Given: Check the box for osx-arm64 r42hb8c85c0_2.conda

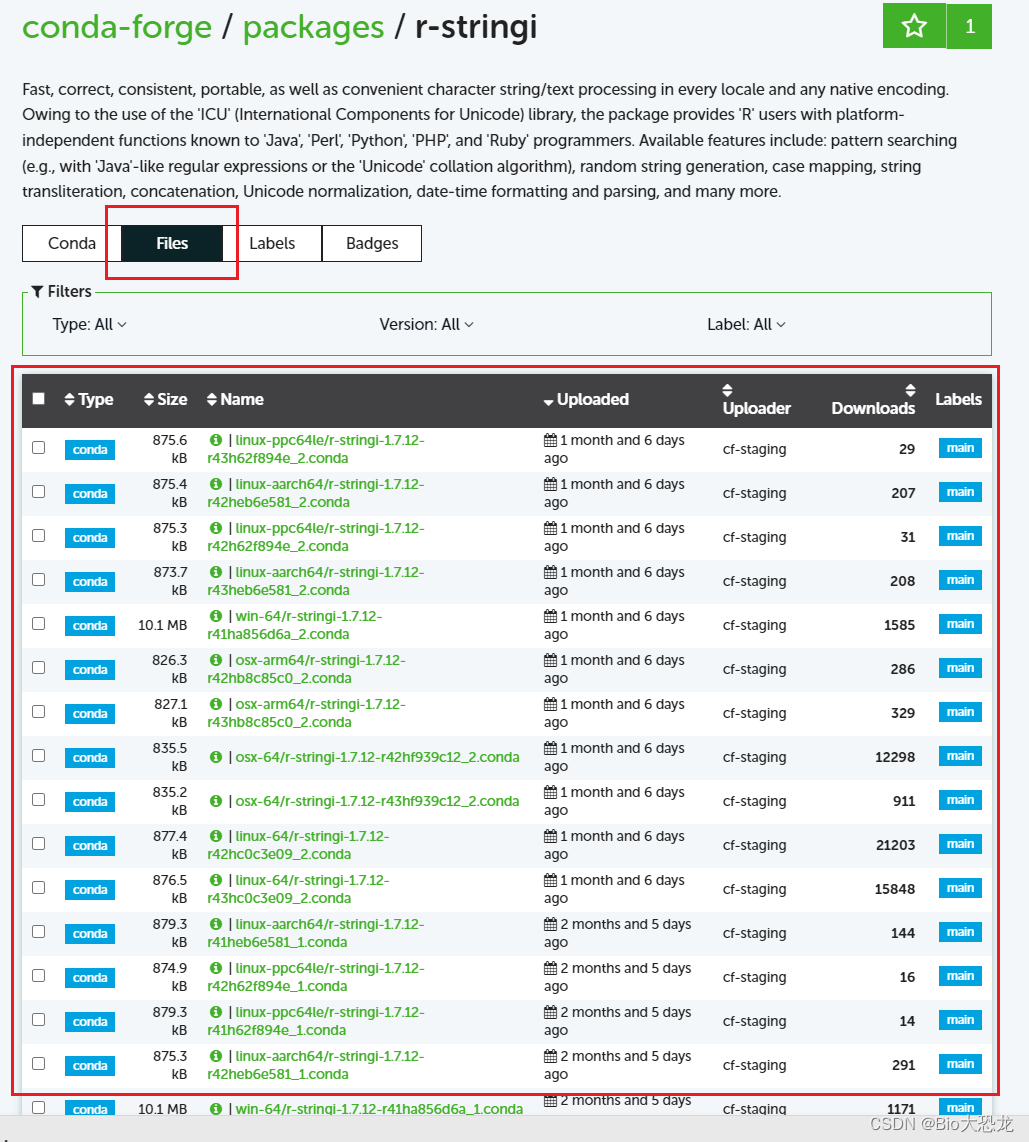Looking at the screenshot, I should click(x=39, y=667).
